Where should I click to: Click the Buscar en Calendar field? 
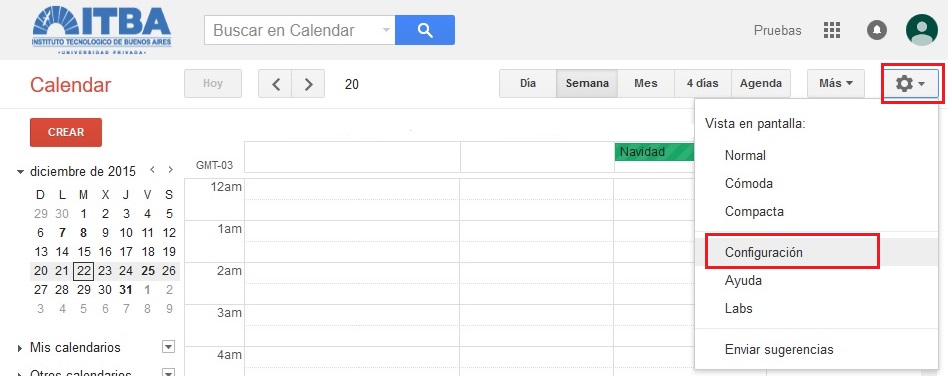click(x=293, y=30)
